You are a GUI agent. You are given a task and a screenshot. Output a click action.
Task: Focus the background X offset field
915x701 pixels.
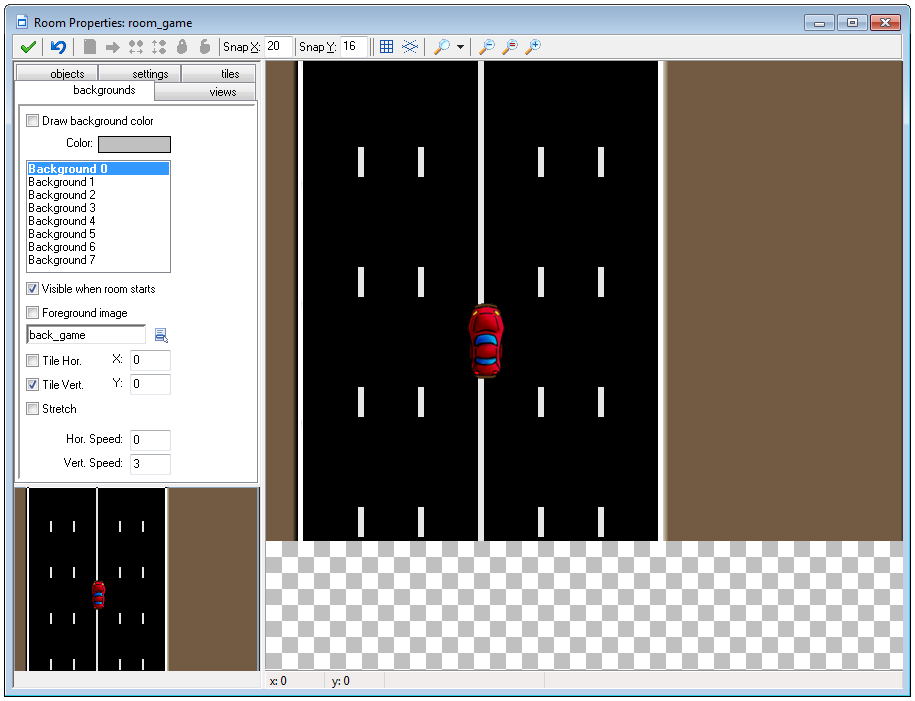coord(150,360)
